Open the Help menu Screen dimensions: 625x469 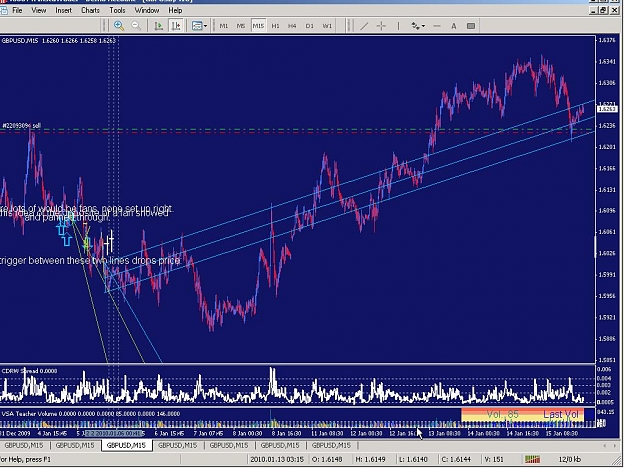click(175, 10)
